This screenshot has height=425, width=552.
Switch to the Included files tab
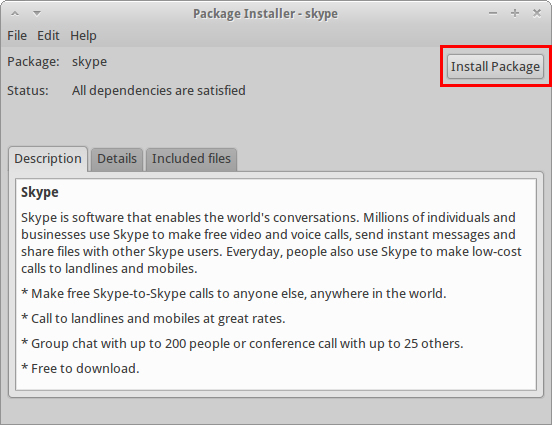[191, 159]
